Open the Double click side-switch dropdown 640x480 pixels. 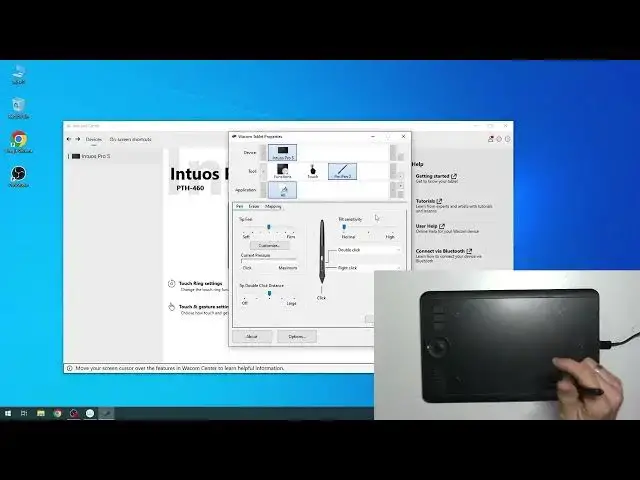click(369, 250)
